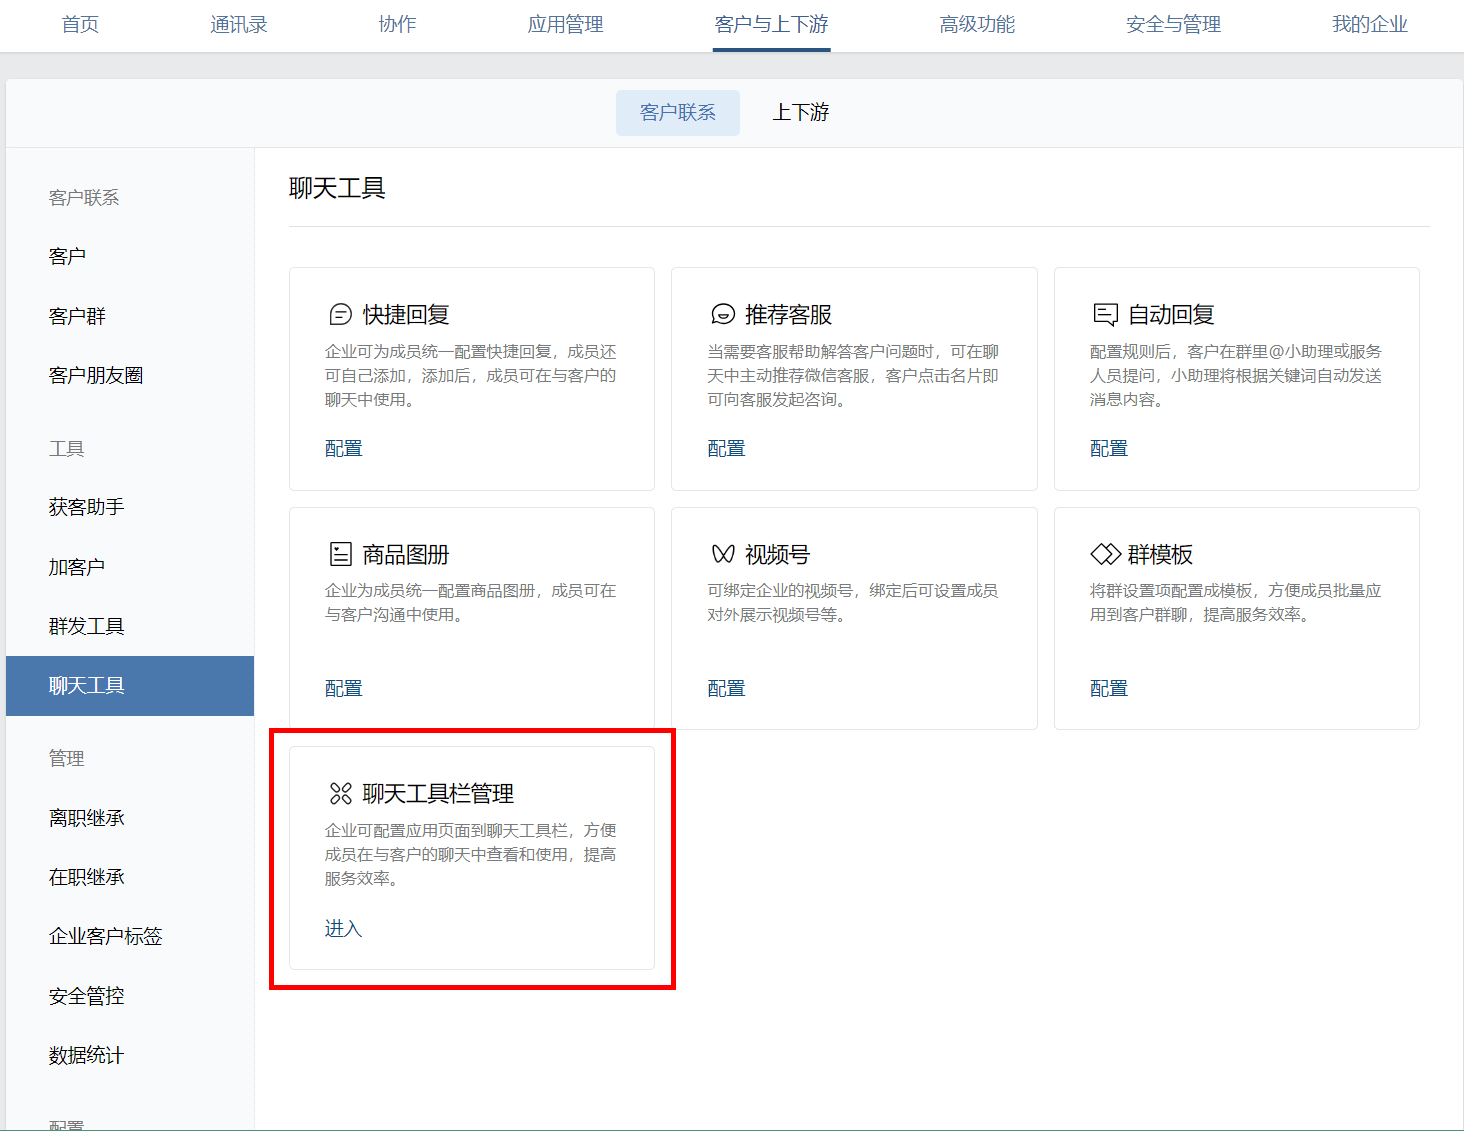This screenshot has height=1139, width=1464.
Task: Click 进入 under 聊天工具栏管理 card
Action: coord(343,929)
